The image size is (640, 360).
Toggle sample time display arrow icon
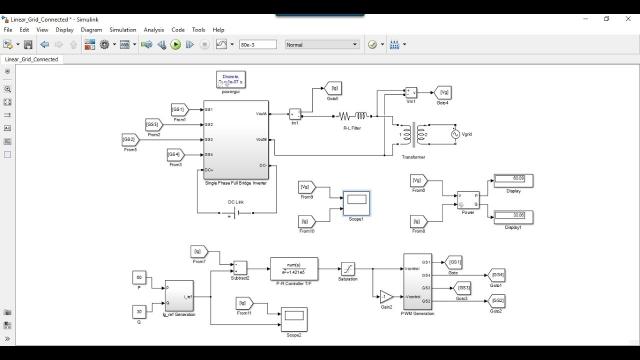(x=7, y=115)
